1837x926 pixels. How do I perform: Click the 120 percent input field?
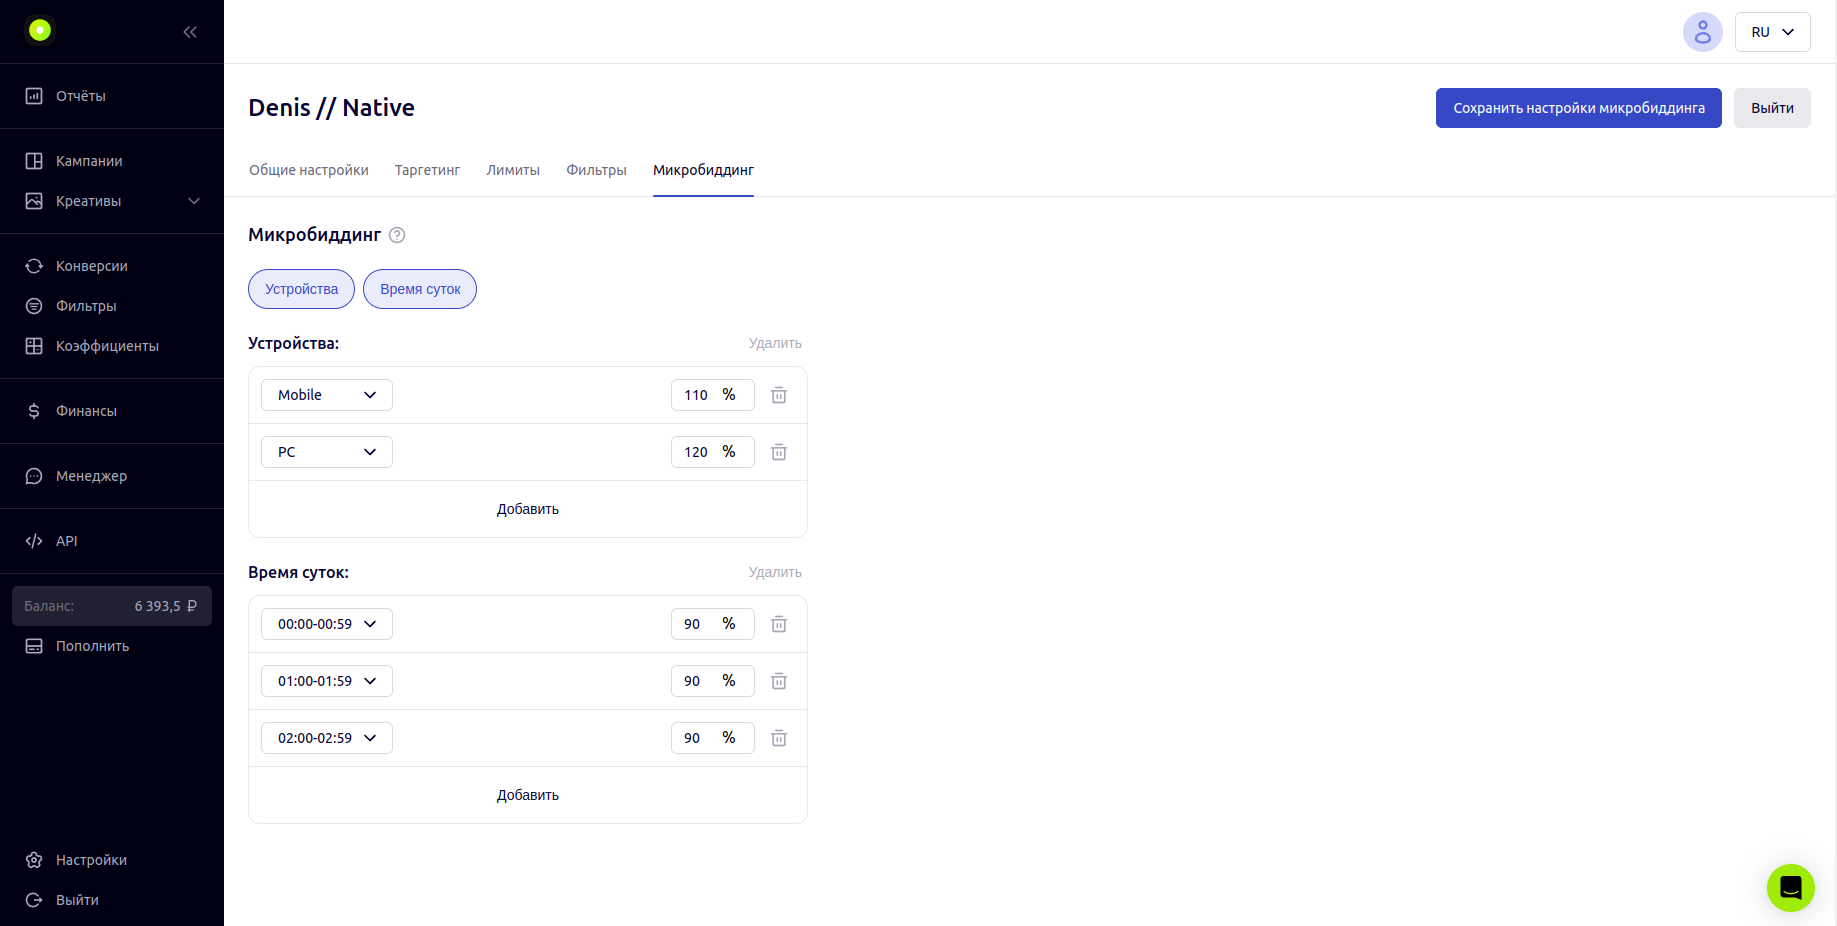[x=712, y=452]
